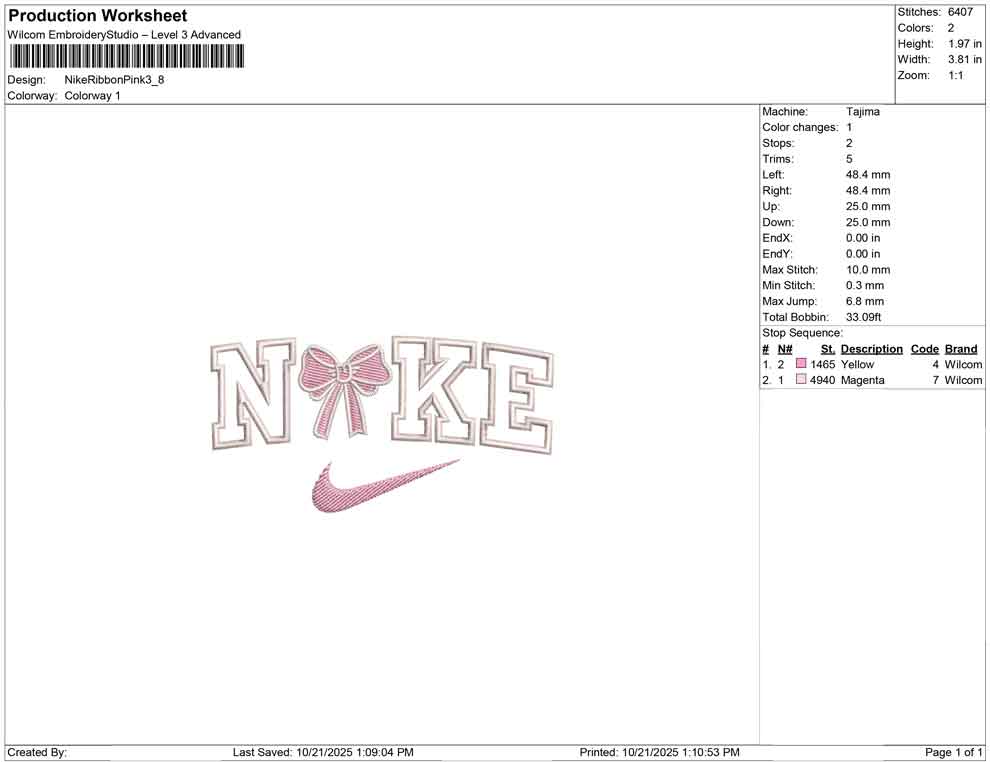
Task: Click the zoom value '1:1'
Action: point(956,75)
